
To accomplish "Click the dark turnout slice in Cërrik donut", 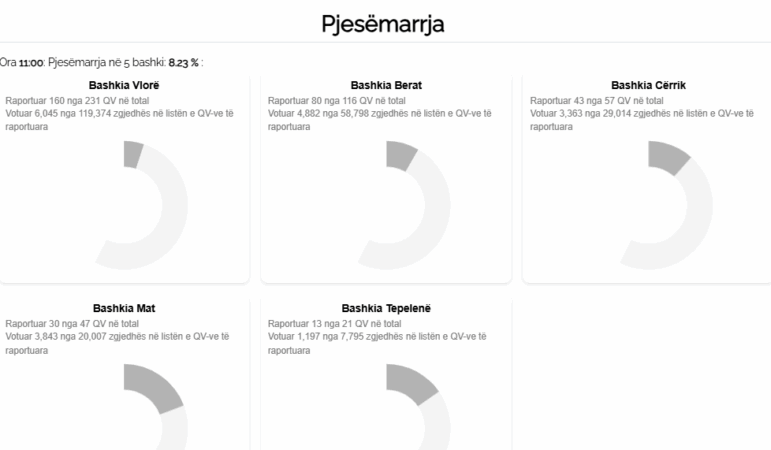I will click(x=668, y=157).
